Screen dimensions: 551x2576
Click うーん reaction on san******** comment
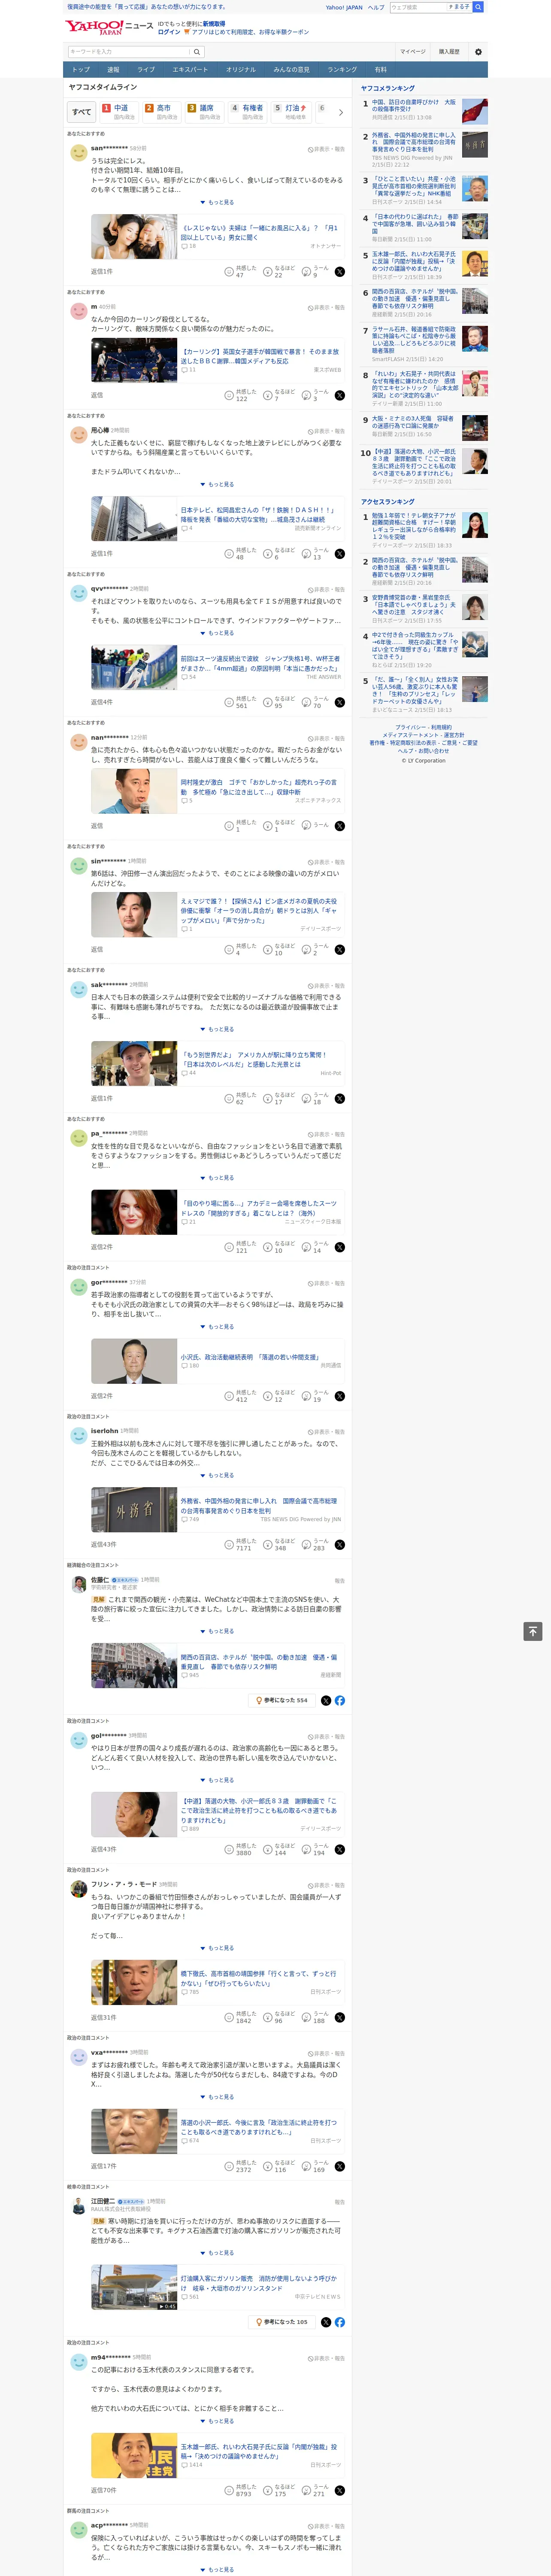[x=315, y=272]
